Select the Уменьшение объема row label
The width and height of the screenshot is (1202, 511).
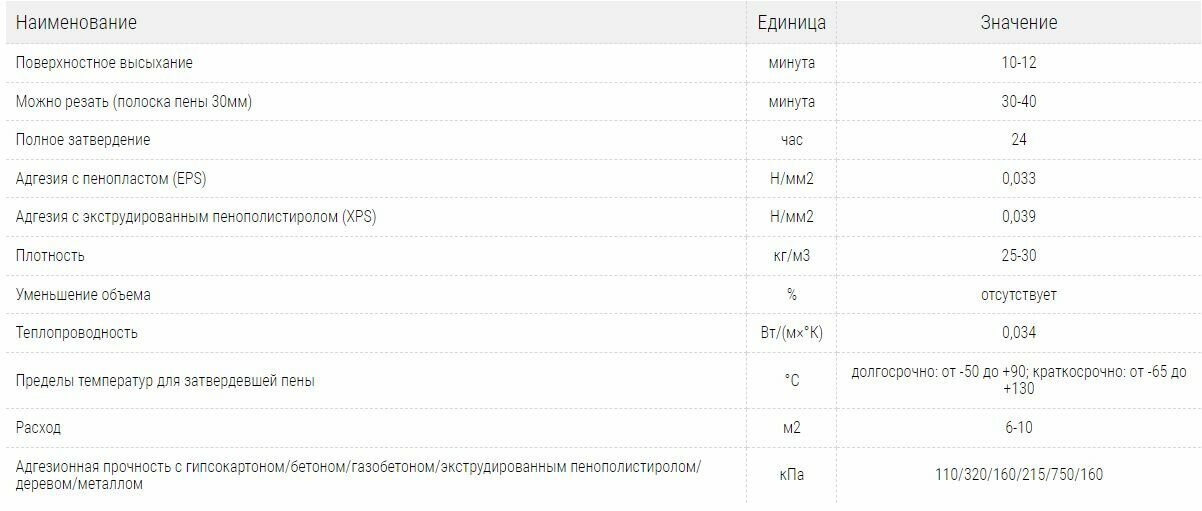pos(83,294)
